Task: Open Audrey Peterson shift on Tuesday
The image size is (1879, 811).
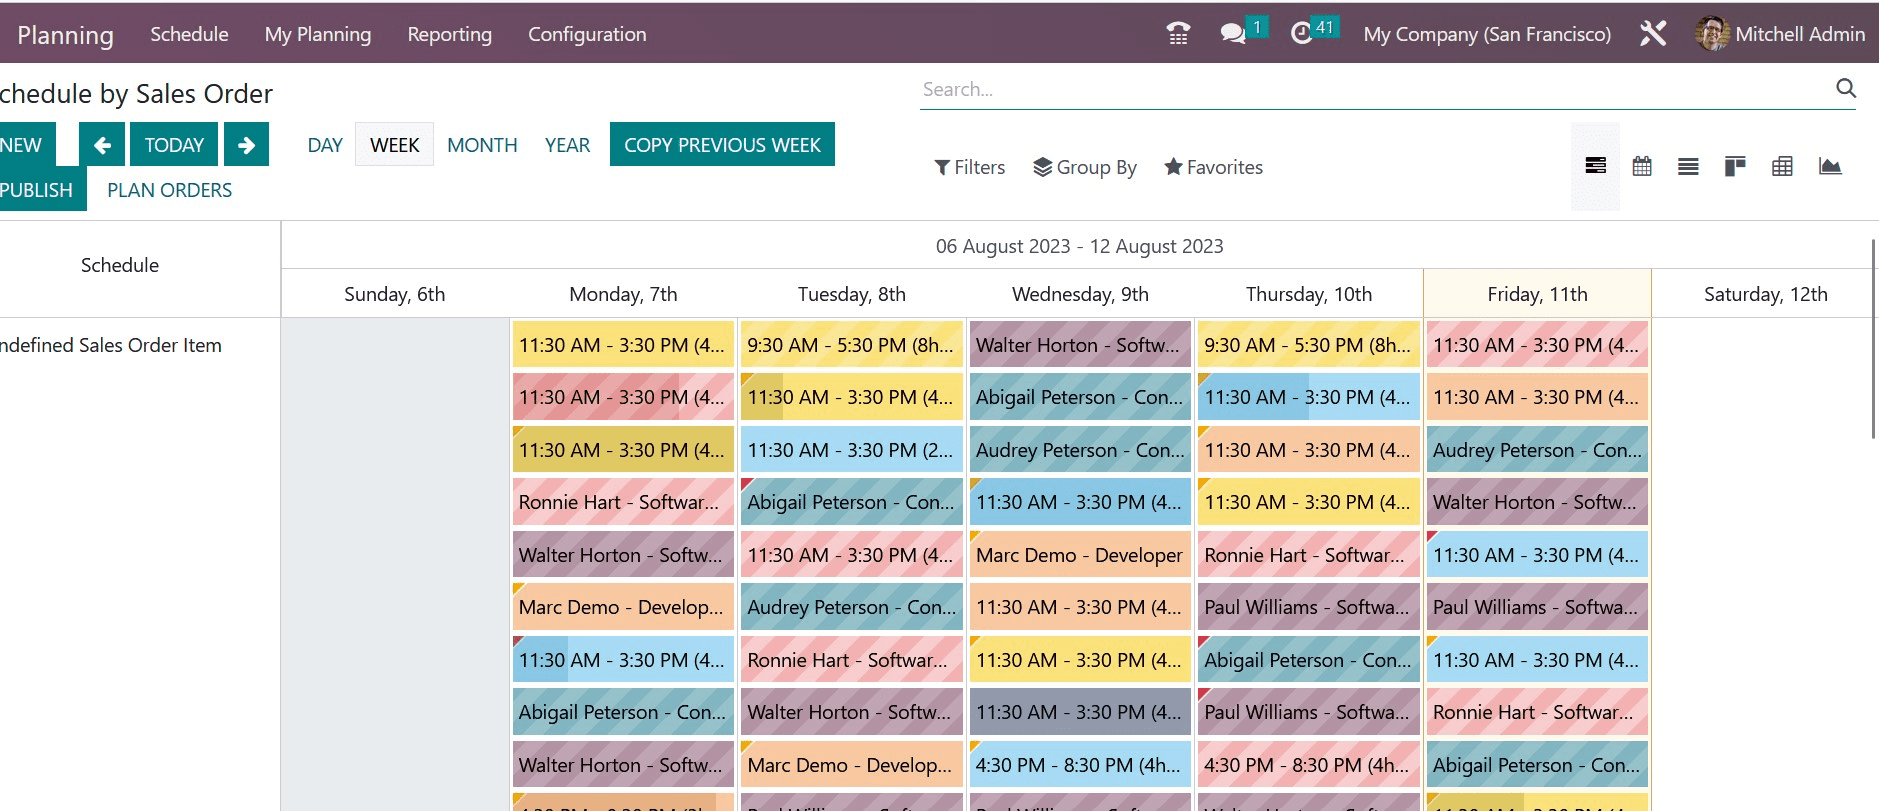Action: point(852,607)
